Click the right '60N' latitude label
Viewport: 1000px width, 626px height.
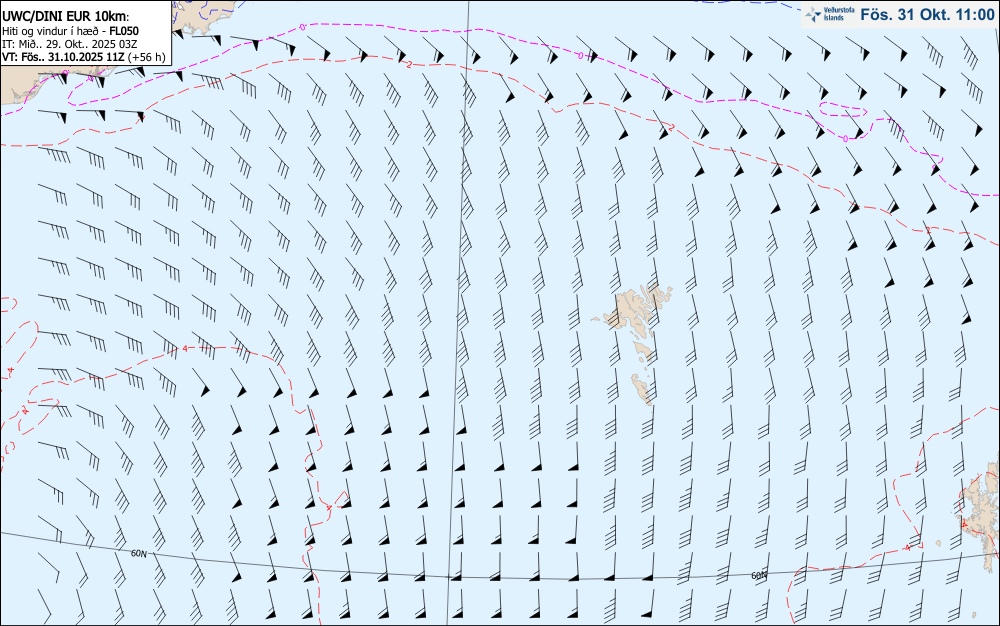[759, 576]
